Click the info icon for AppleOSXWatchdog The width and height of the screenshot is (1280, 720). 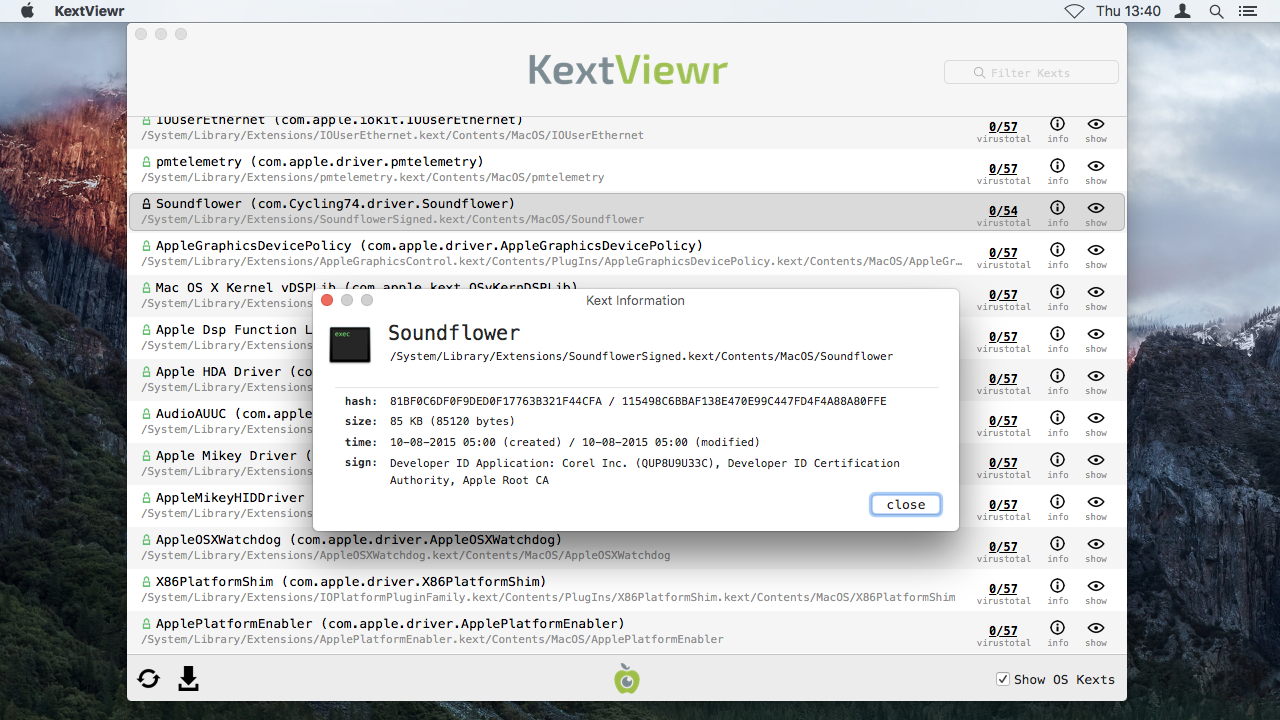tap(1057, 545)
